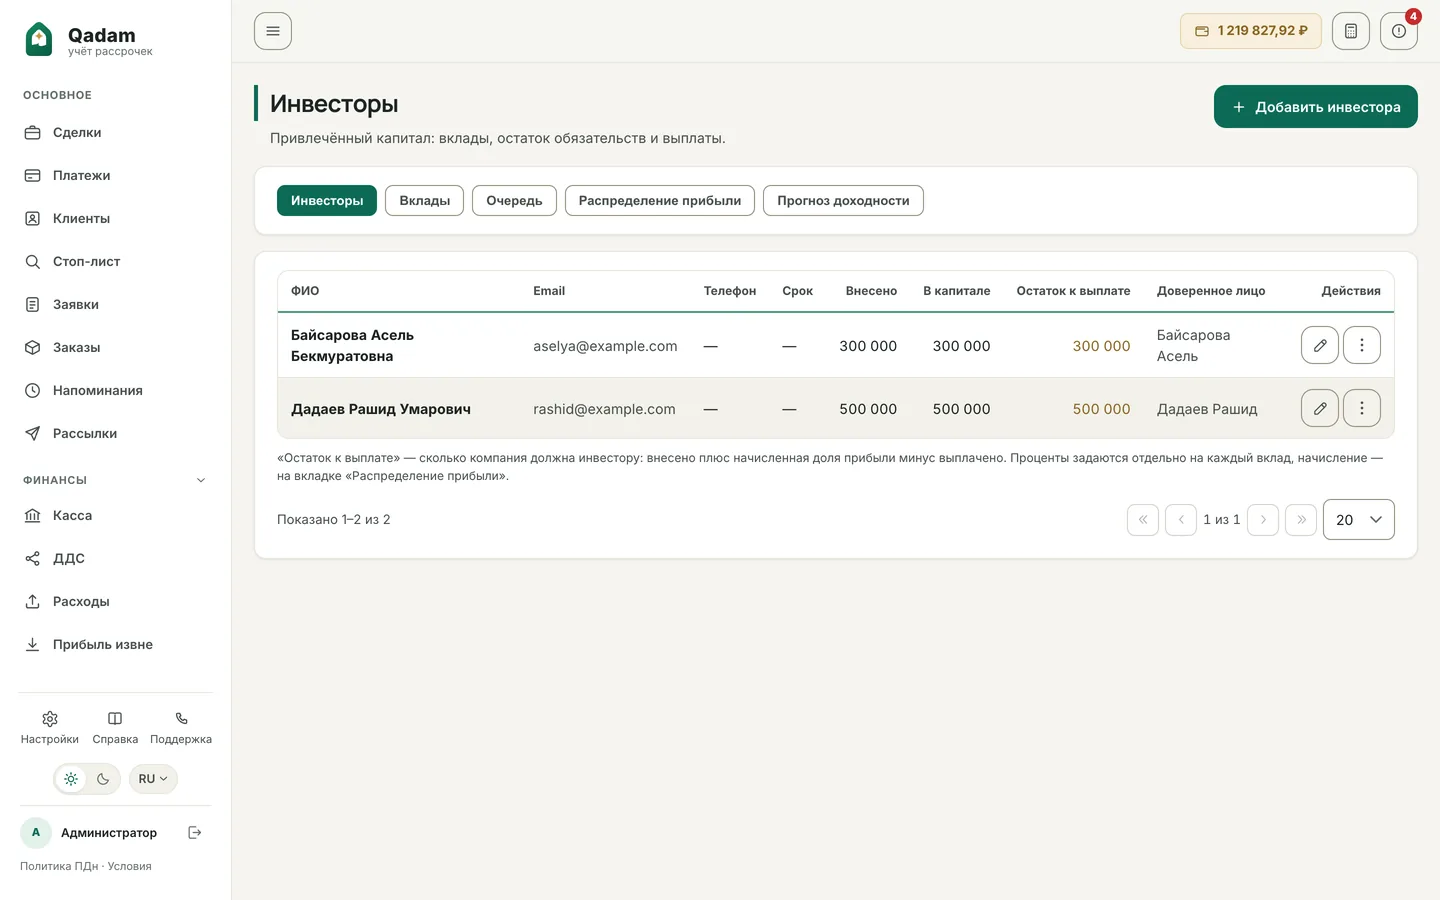Go to the last page of results

1301,519
